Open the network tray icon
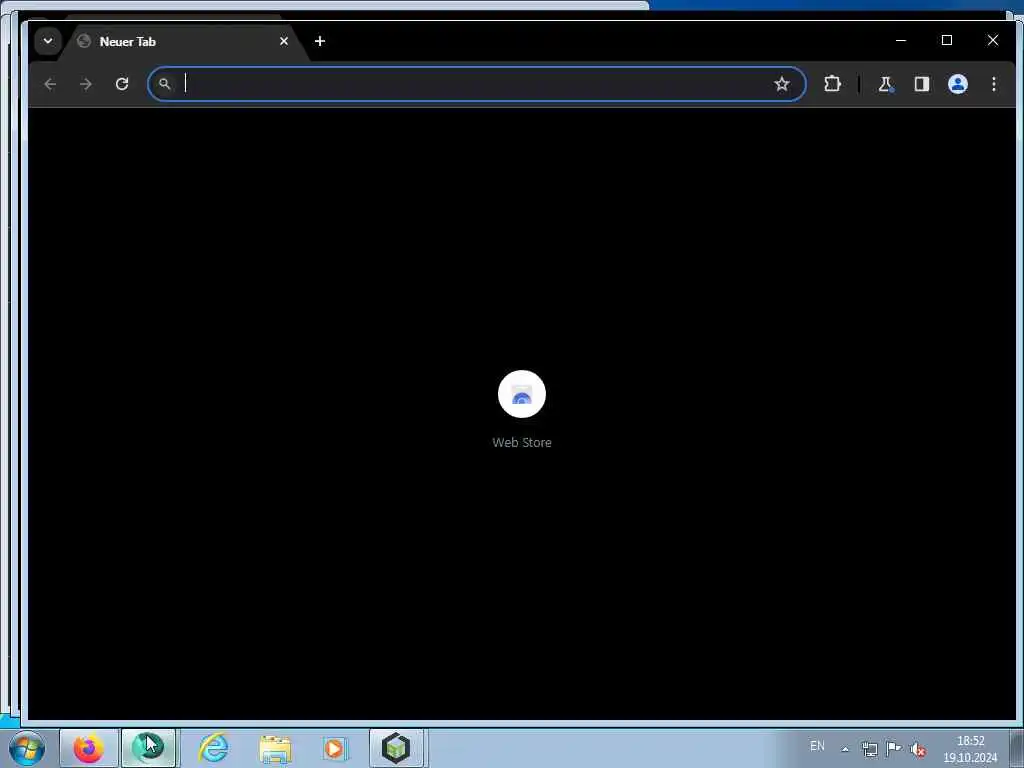This screenshot has height=768, width=1024. [x=869, y=749]
